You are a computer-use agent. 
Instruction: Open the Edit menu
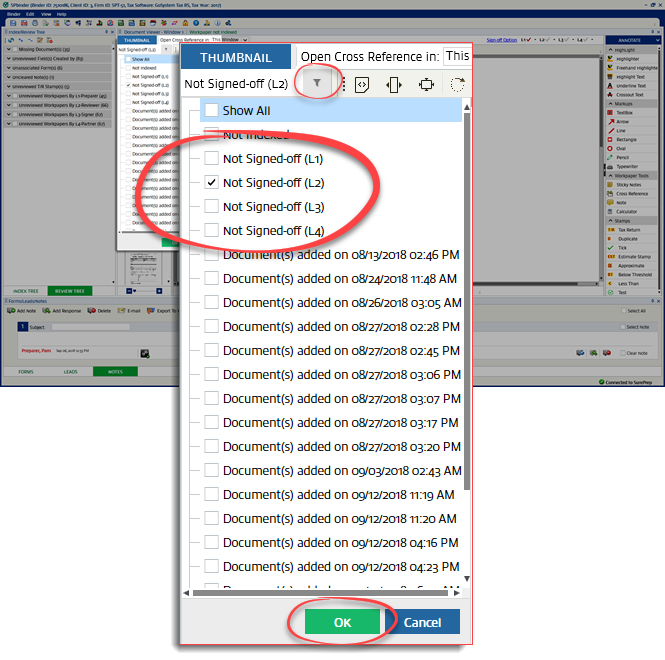click(x=30, y=14)
